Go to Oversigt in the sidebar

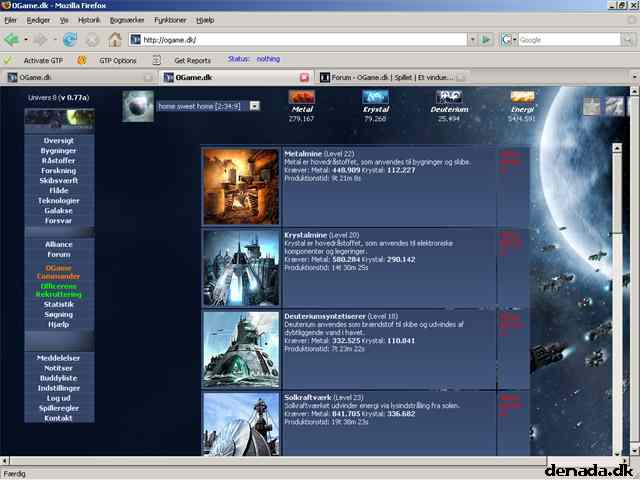tap(59, 140)
